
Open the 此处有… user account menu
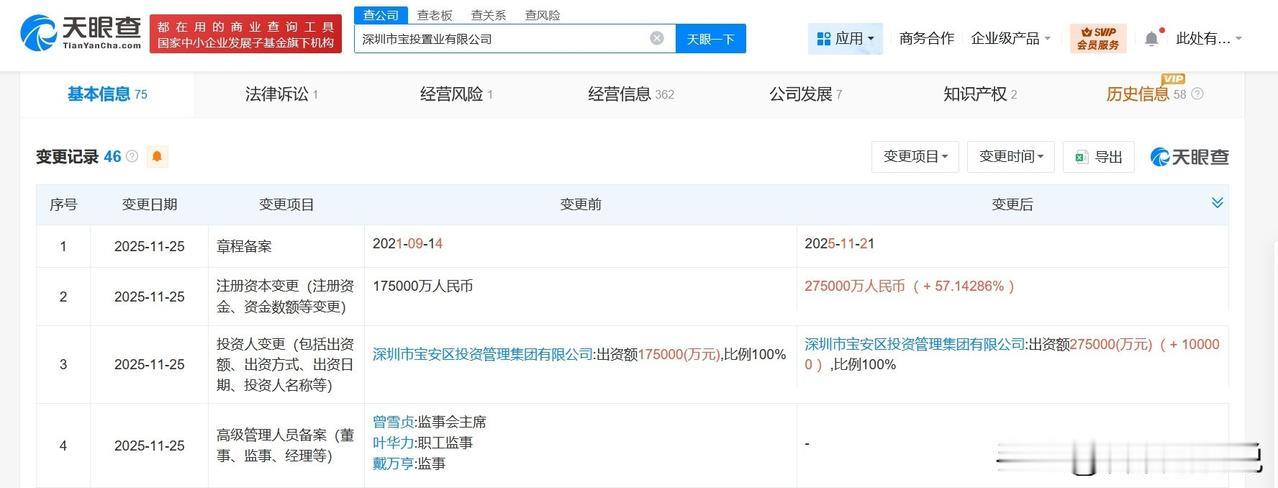pyautogui.click(x=1209, y=38)
